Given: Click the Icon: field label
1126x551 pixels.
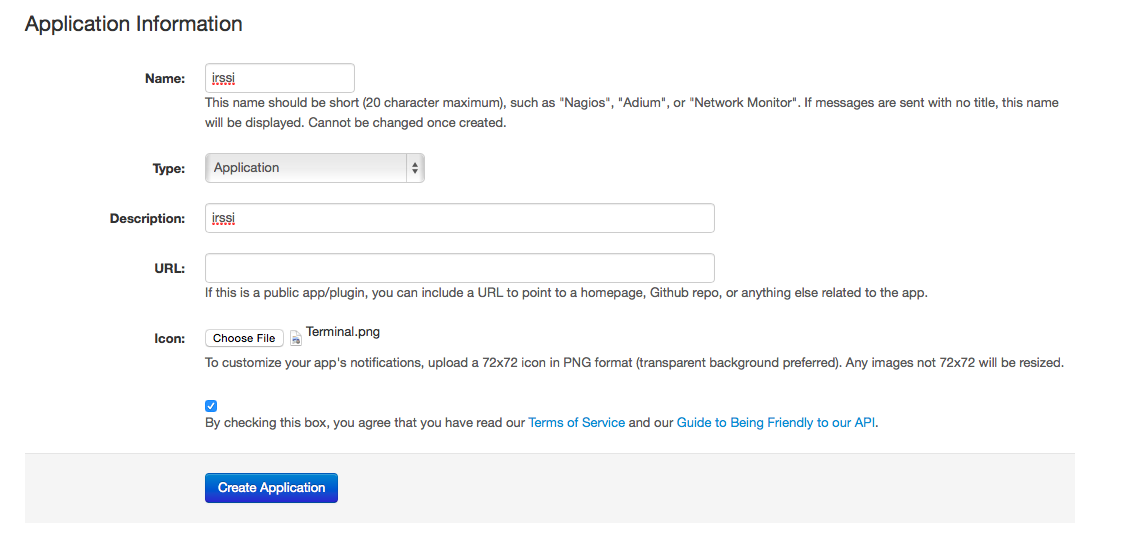Looking at the screenshot, I should 170,339.
